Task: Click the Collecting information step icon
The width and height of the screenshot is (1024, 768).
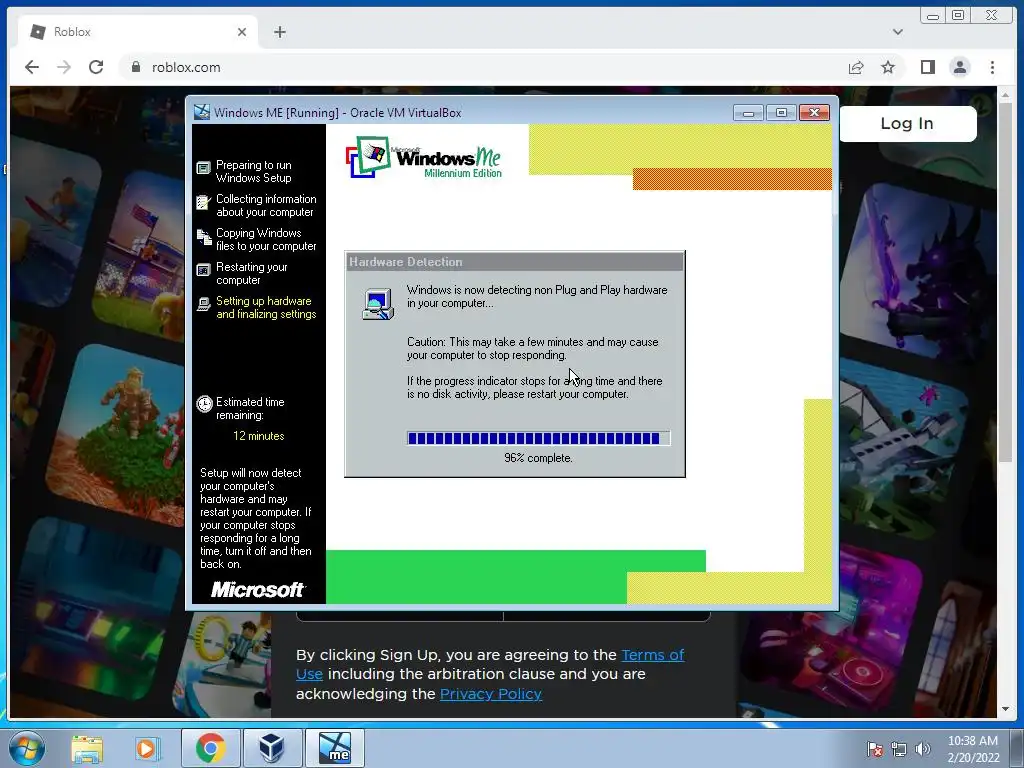Action: coord(203,202)
